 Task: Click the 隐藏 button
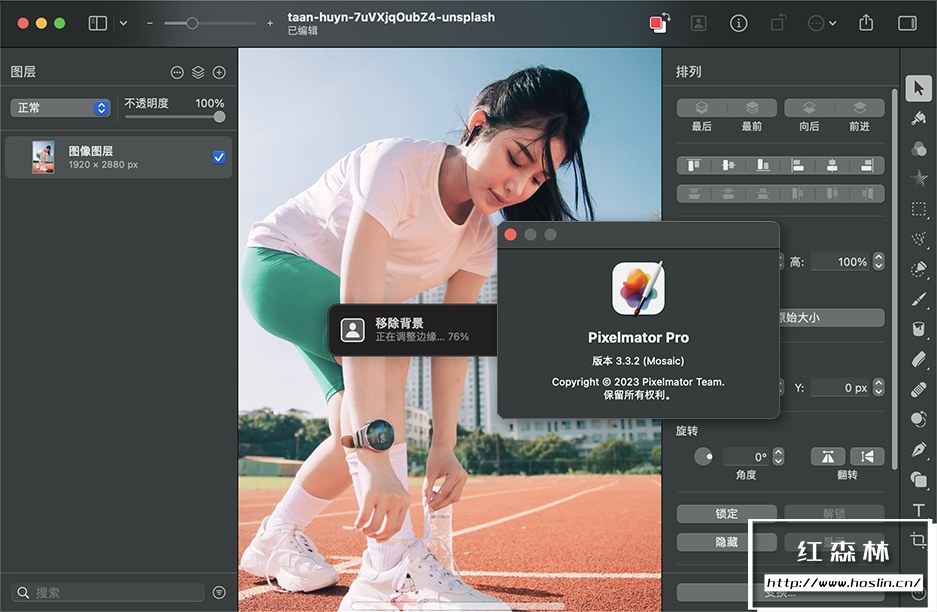pyautogui.click(x=726, y=541)
